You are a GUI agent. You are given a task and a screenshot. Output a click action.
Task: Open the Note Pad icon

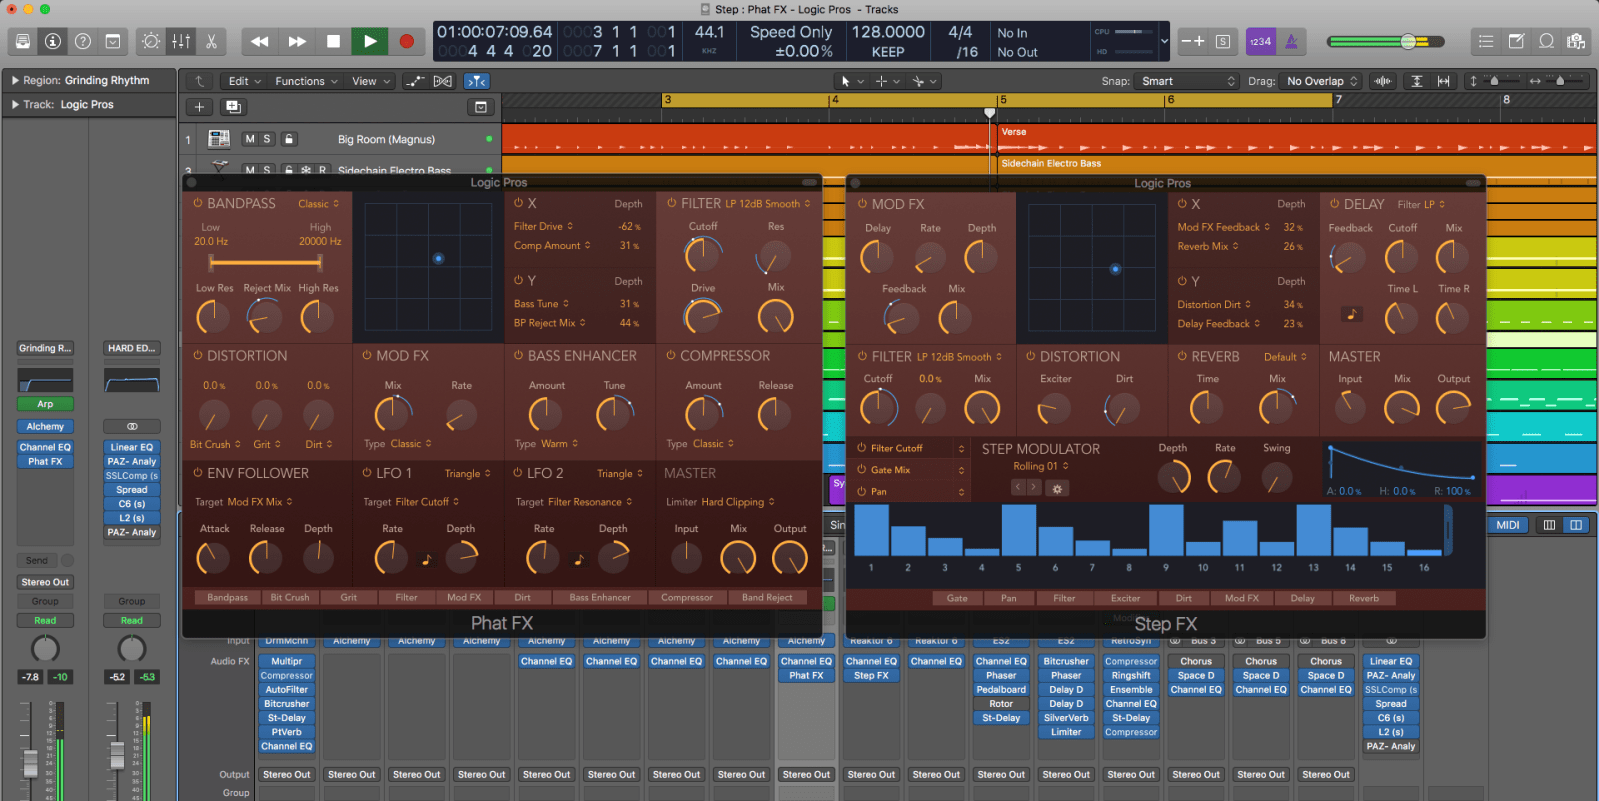click(x=1516, y=41)
